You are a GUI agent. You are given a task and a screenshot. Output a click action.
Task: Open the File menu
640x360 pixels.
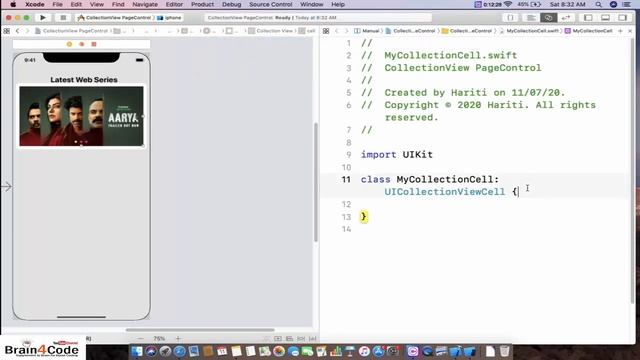click(57, 4)
